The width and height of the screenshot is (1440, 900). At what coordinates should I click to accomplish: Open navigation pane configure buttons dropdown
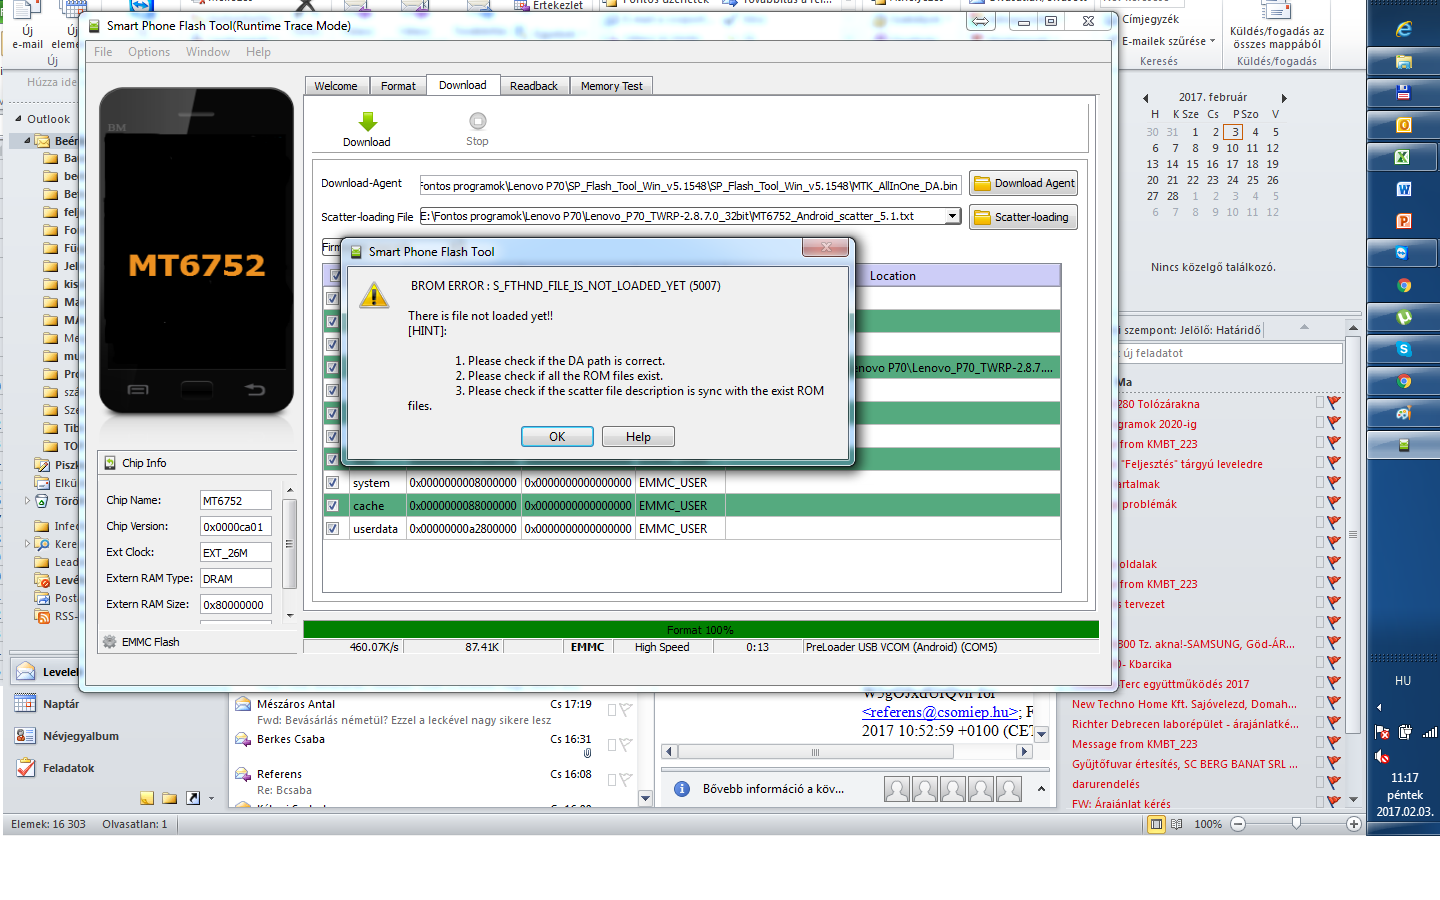[212, 798]
